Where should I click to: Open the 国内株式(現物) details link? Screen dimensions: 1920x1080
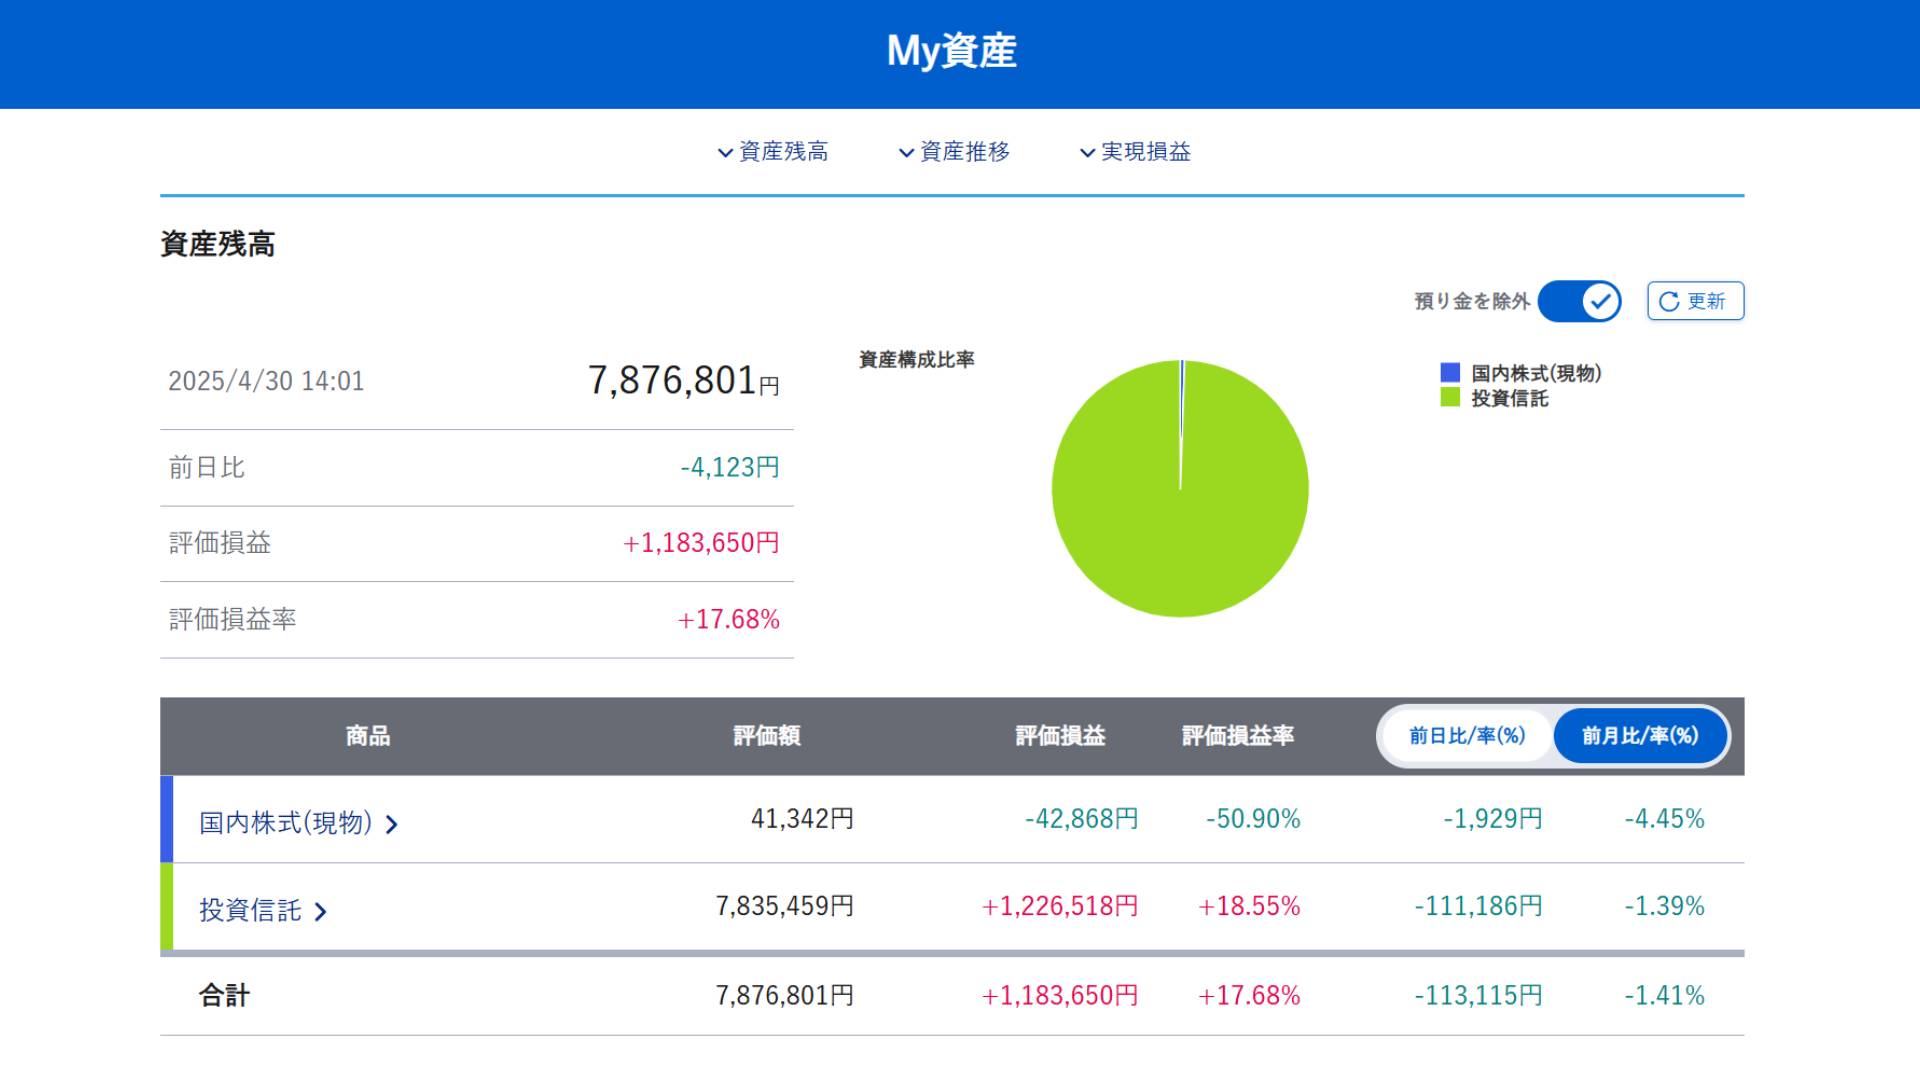285,823
